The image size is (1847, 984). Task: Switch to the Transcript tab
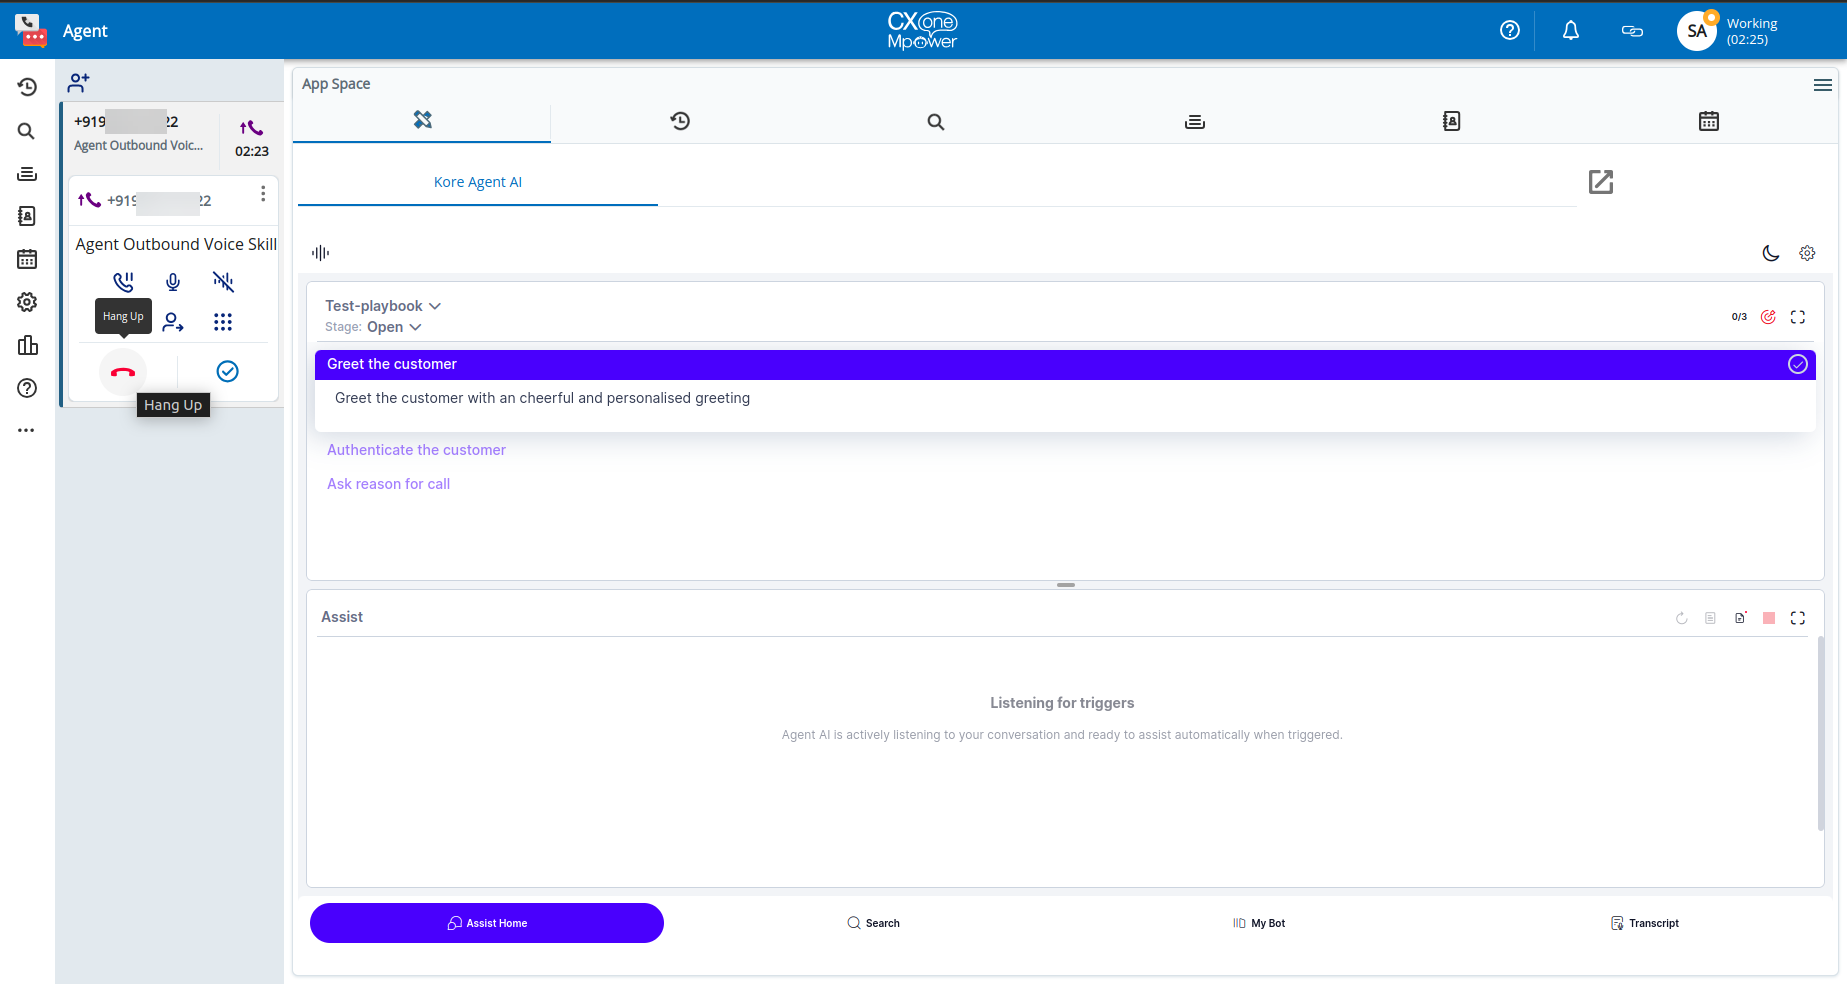1645,923
